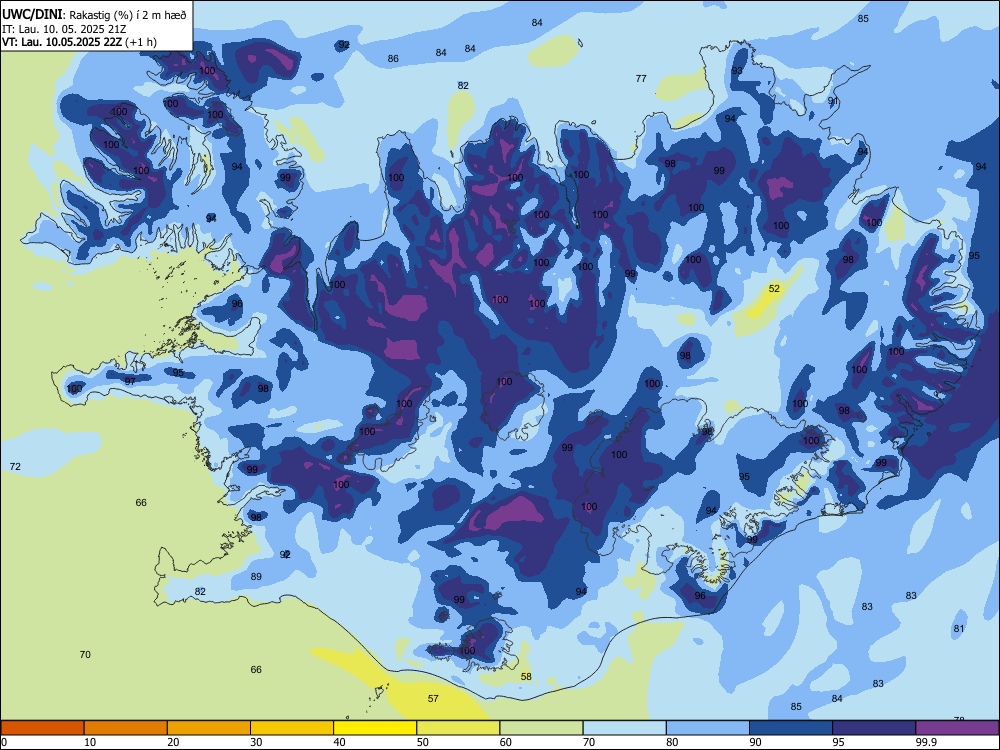Select the bright yellow 40–50 legend swatch
Screen dimensions: 1000x750
click(x=375, y=728)
